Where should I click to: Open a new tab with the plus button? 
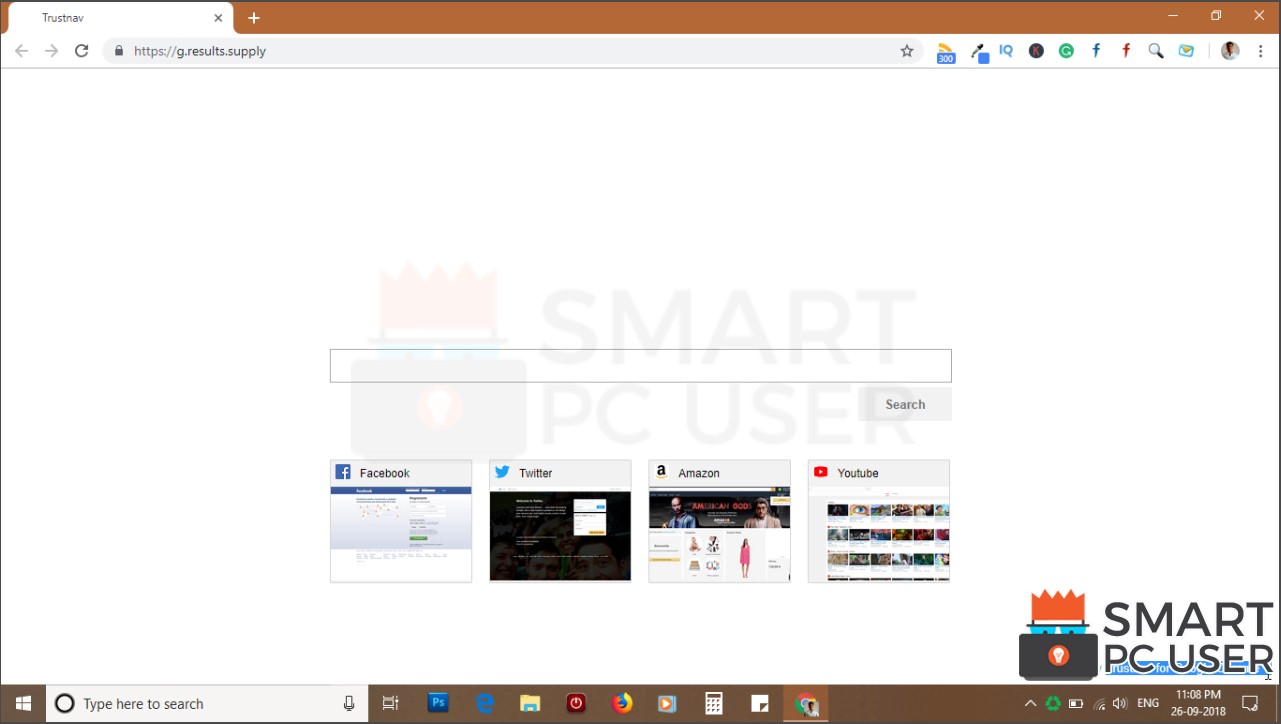[x=254, y=18]
